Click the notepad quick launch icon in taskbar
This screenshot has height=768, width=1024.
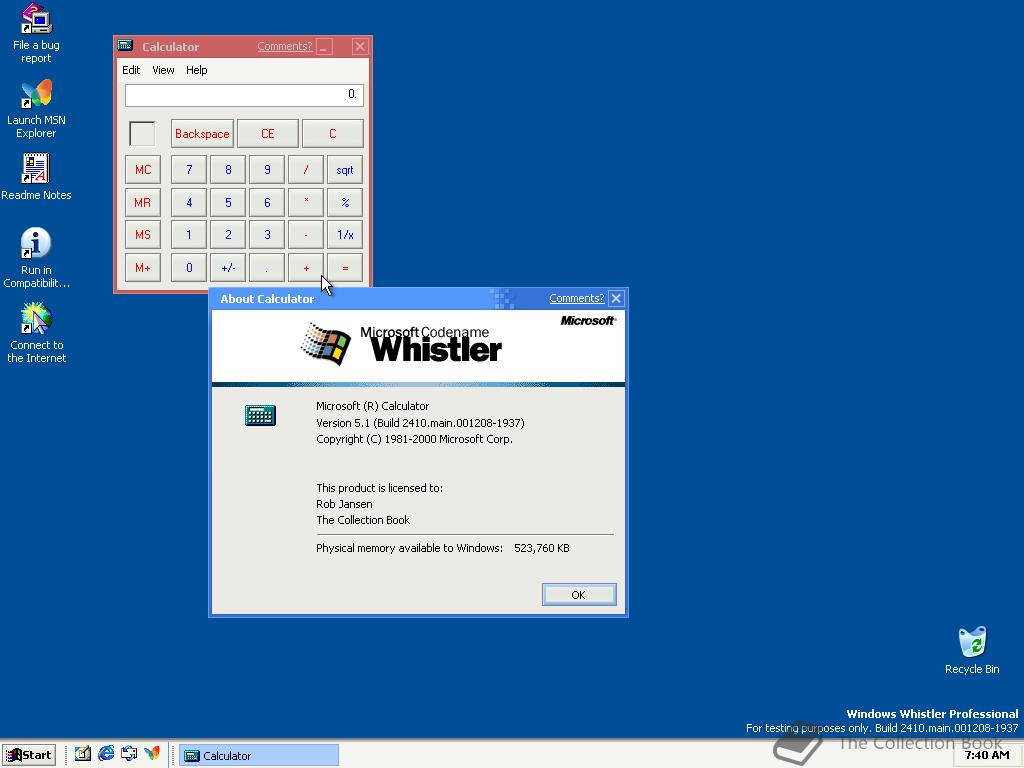tap(82, 754)
